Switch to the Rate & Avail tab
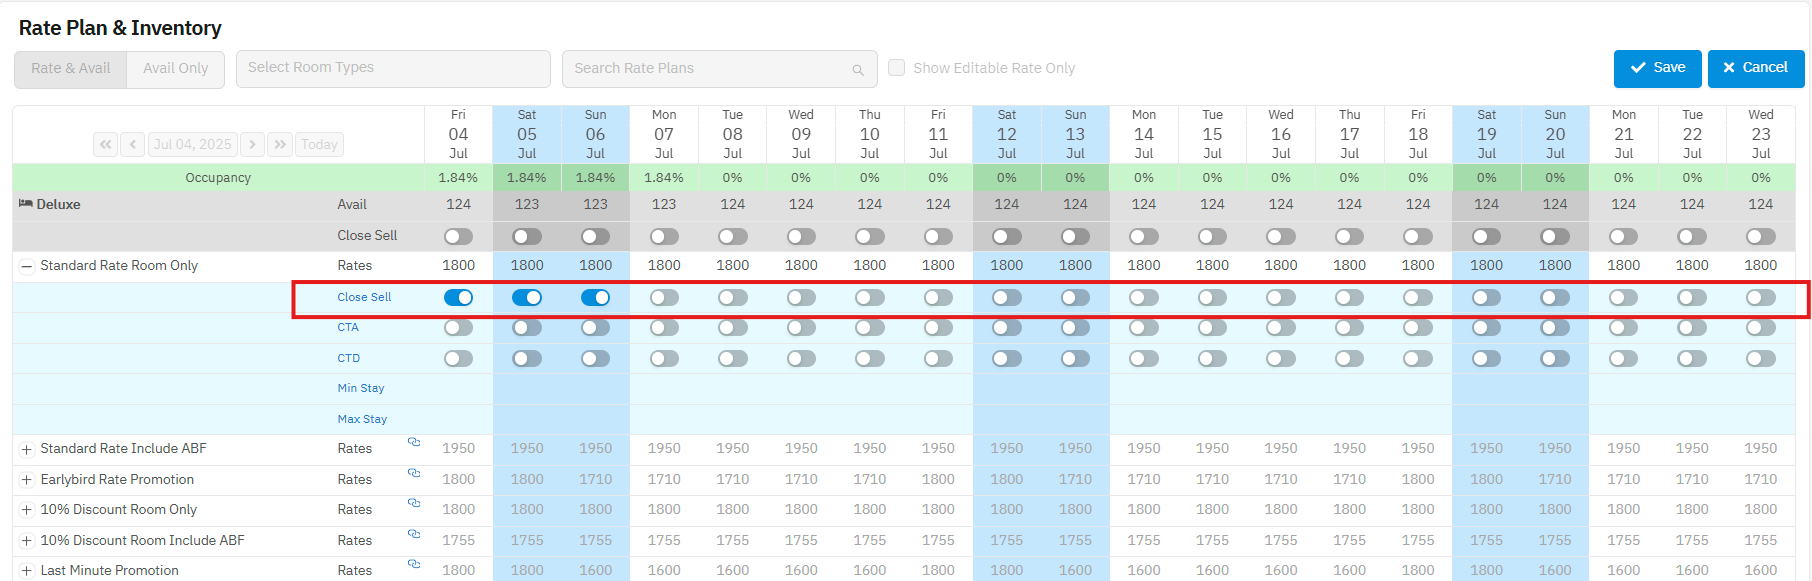Image resolution: width=1812 pixels, height=581 pixels. click(x=71, y=69)
